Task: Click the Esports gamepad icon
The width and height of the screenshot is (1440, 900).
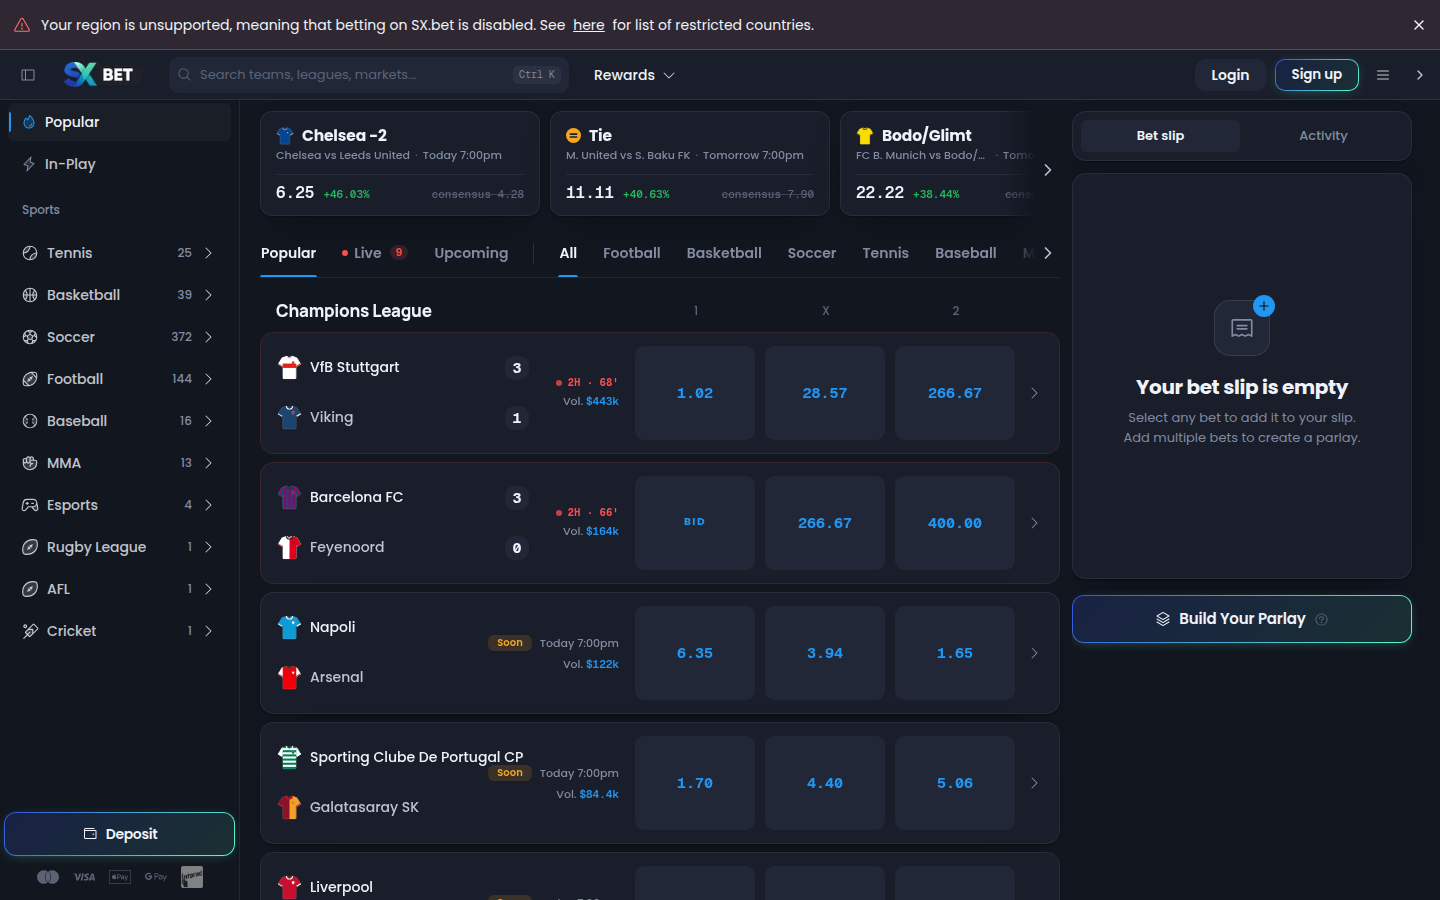Action: [30, 505]
